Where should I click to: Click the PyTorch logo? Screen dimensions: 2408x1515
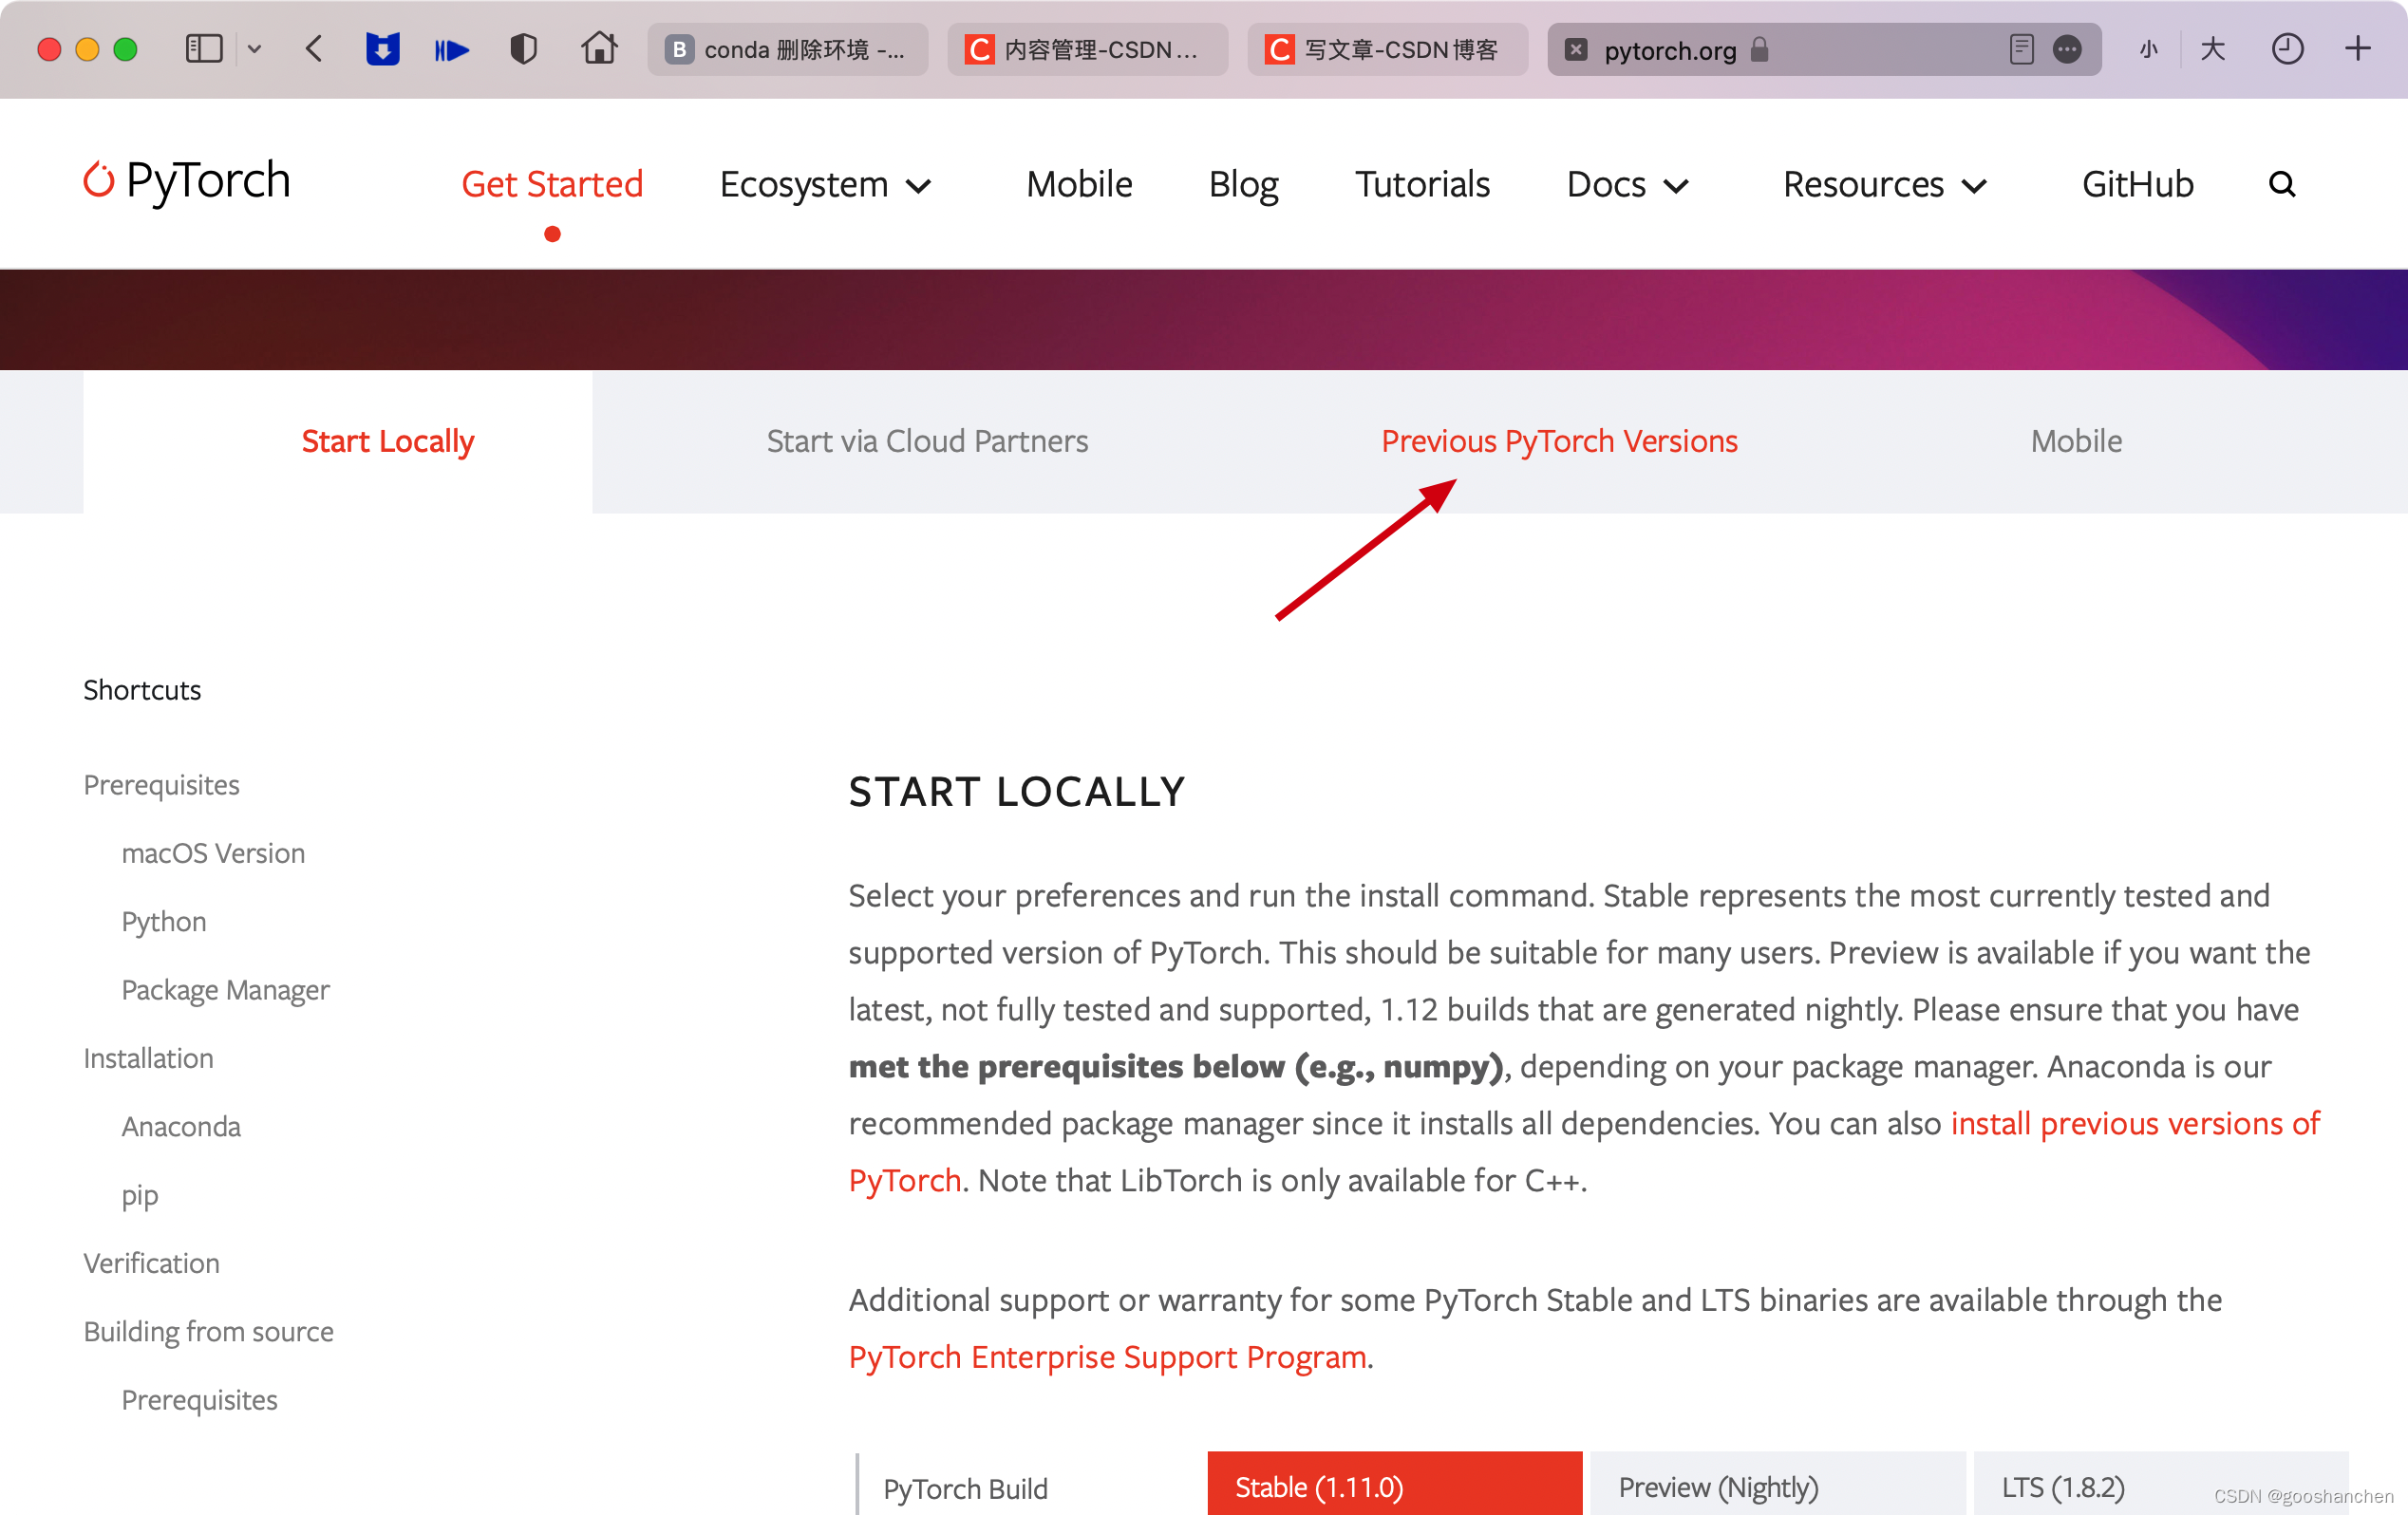click(187, 181)
